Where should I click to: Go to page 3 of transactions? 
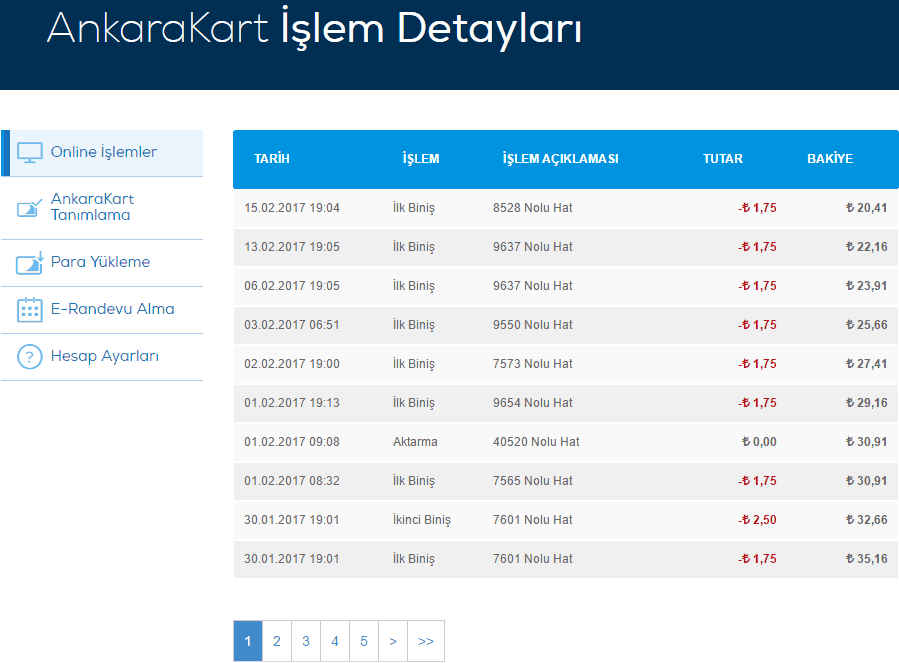(x=306, y=641)
